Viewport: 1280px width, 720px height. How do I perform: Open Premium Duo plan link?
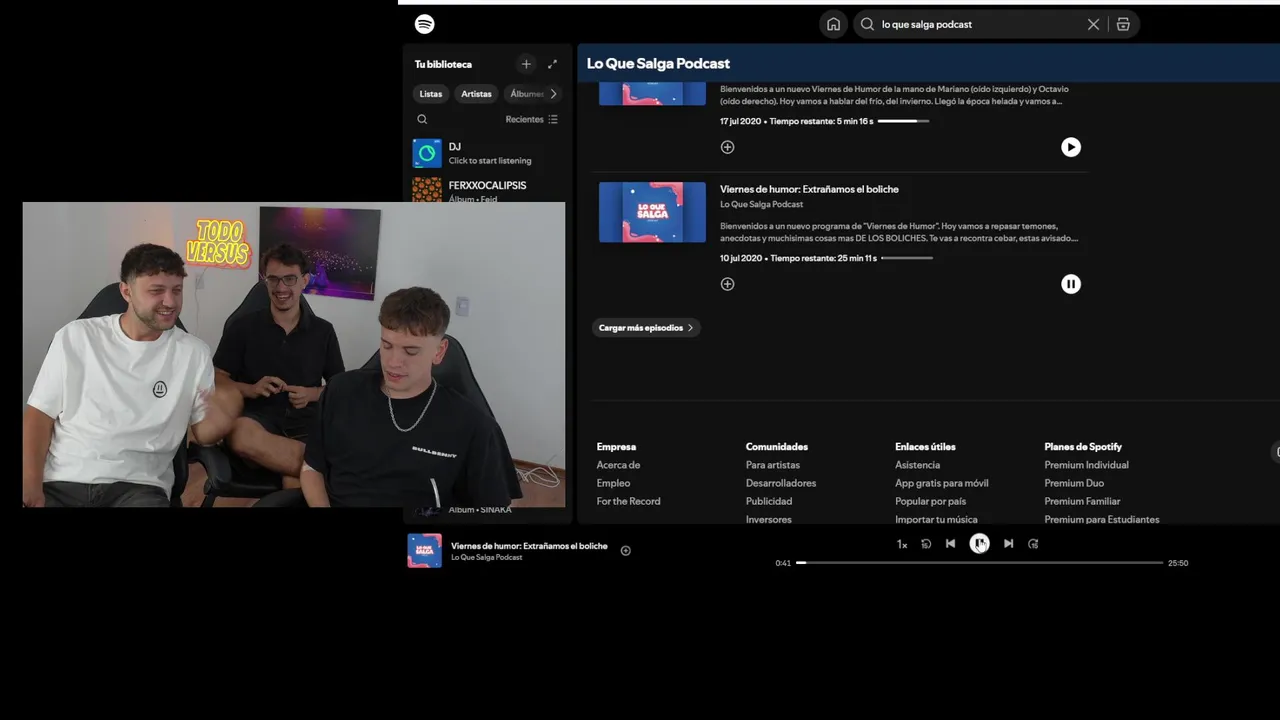(1074, 483)
